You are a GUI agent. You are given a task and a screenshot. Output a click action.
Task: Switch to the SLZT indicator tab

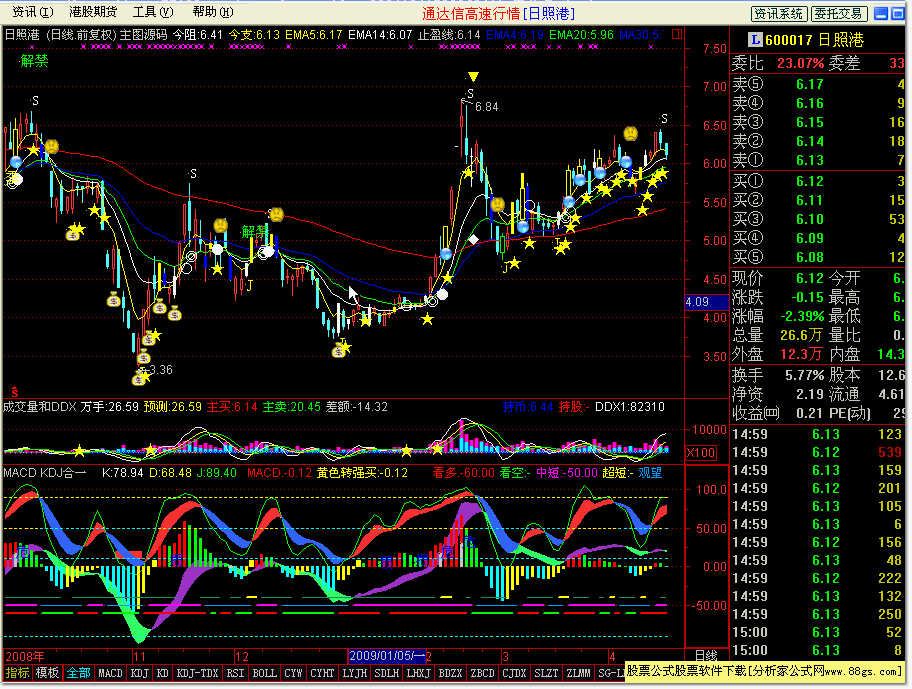point(546,673)
